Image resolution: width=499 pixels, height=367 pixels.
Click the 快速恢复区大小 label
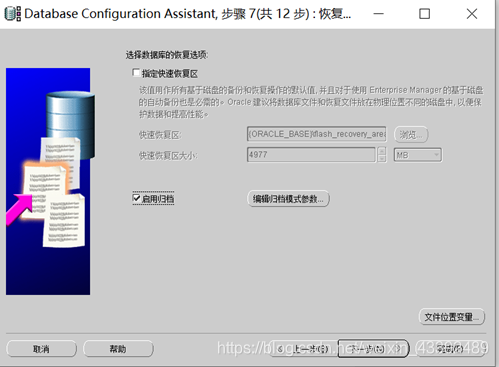click(x=168, y=155)
